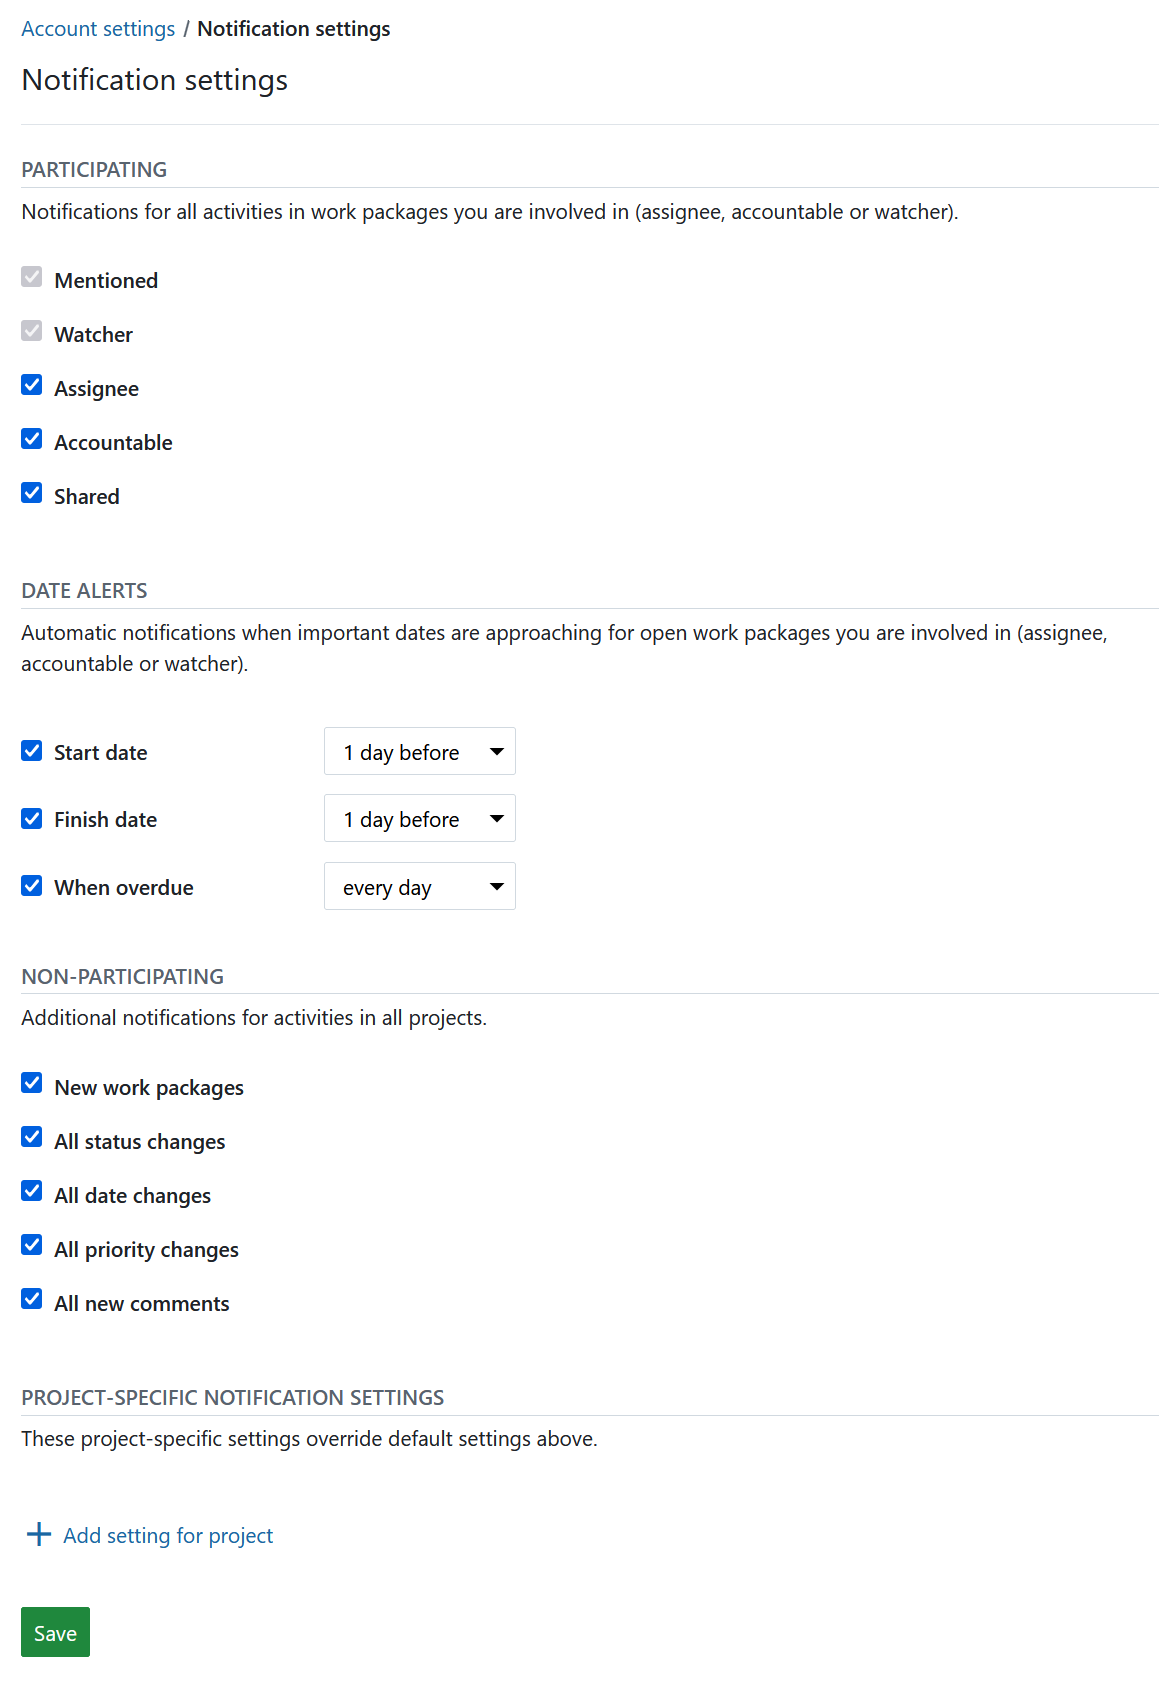
Task: Open the overdue 'every day' dropdown
Action: pyautogui.click(x=419, y=886)
